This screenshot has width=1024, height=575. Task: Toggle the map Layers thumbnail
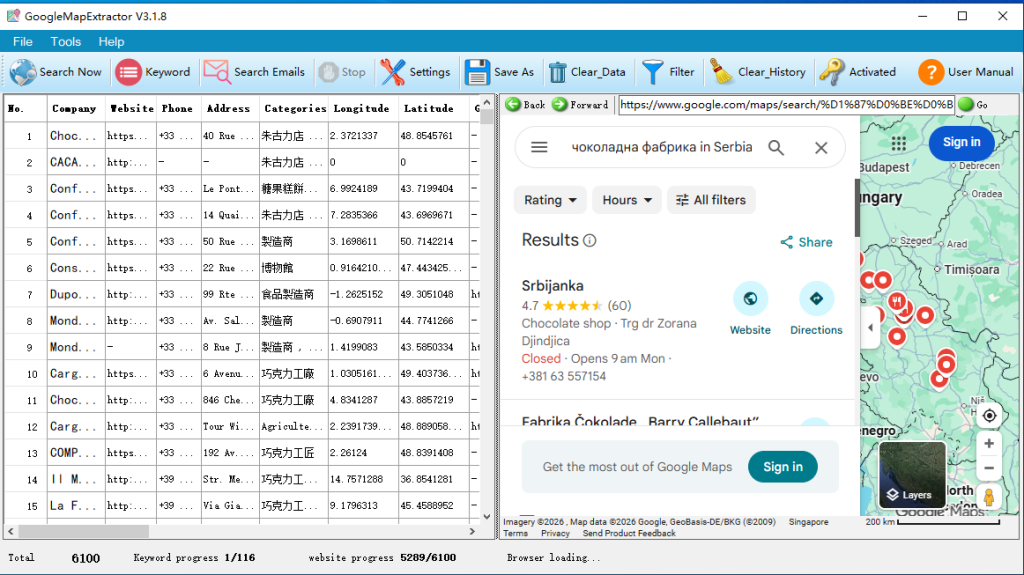[x=912, y=475]
